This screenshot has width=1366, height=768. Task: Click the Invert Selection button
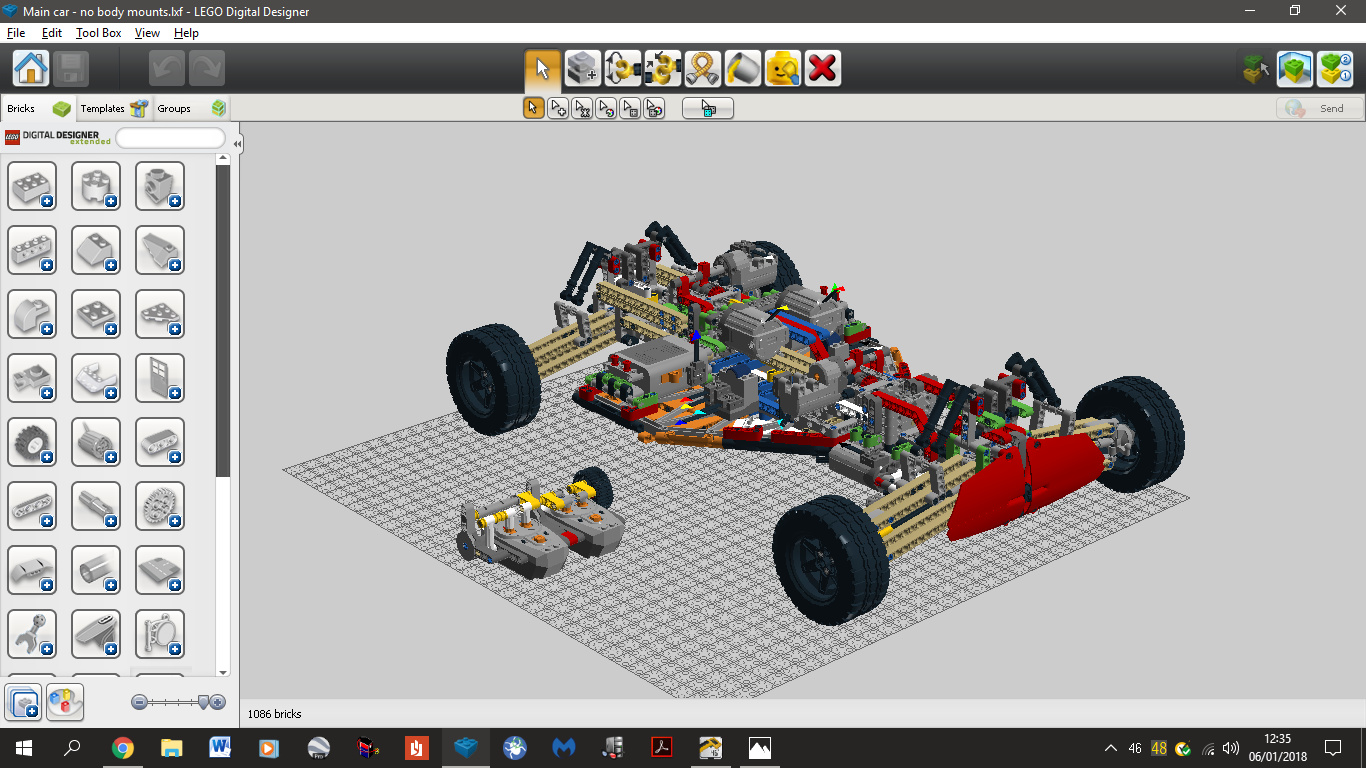click(708, 108)
